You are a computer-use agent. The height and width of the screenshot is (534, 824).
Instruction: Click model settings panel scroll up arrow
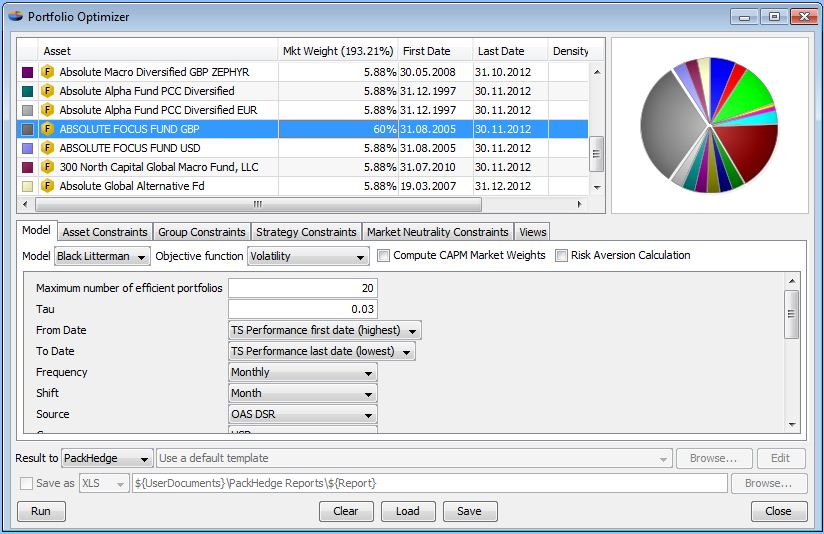click(x=792, y=282)
